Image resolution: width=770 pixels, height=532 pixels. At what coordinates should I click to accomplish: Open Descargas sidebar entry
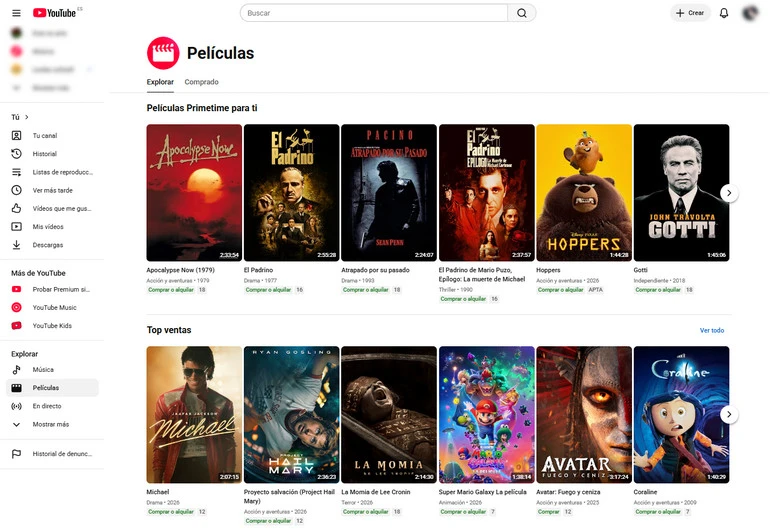[x=53, y=245]
